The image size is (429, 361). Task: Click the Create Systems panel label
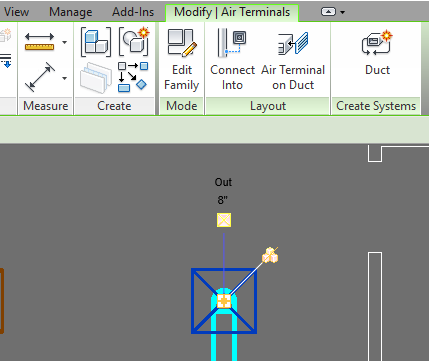[x=376, y=106]
